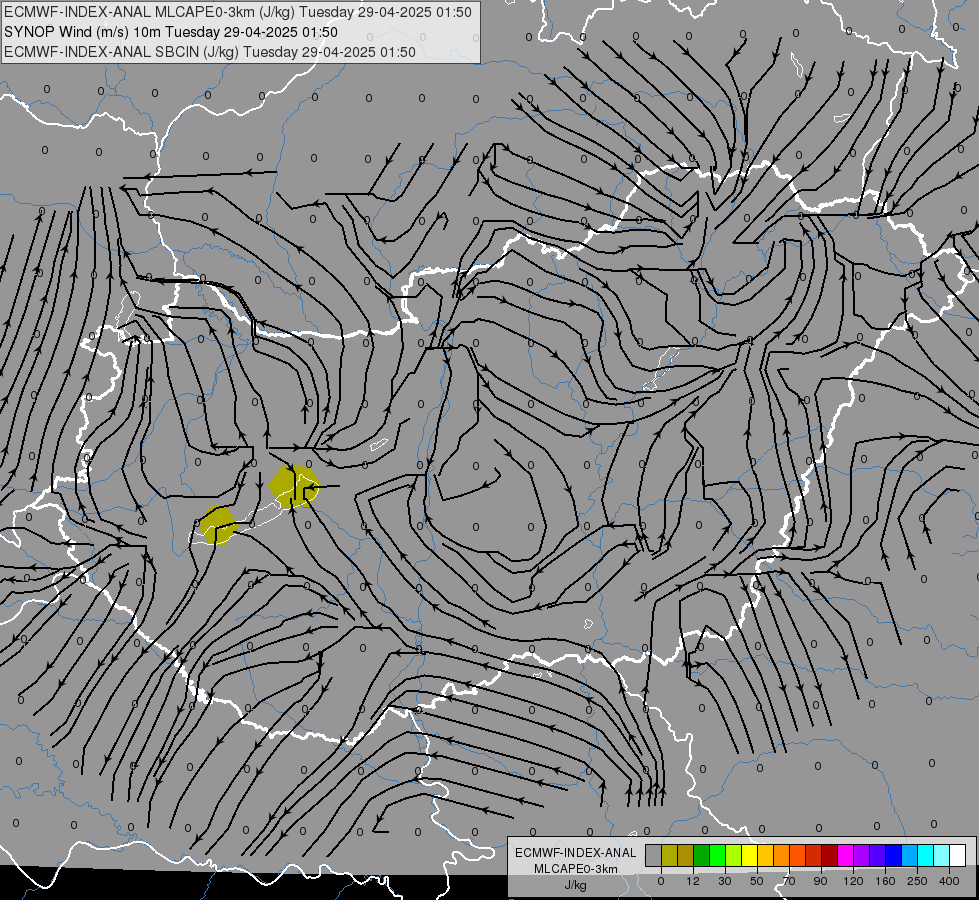Viewport: 979px width, 900px height.
Task: Select the legend scale value 400
Action: [949, 881]
